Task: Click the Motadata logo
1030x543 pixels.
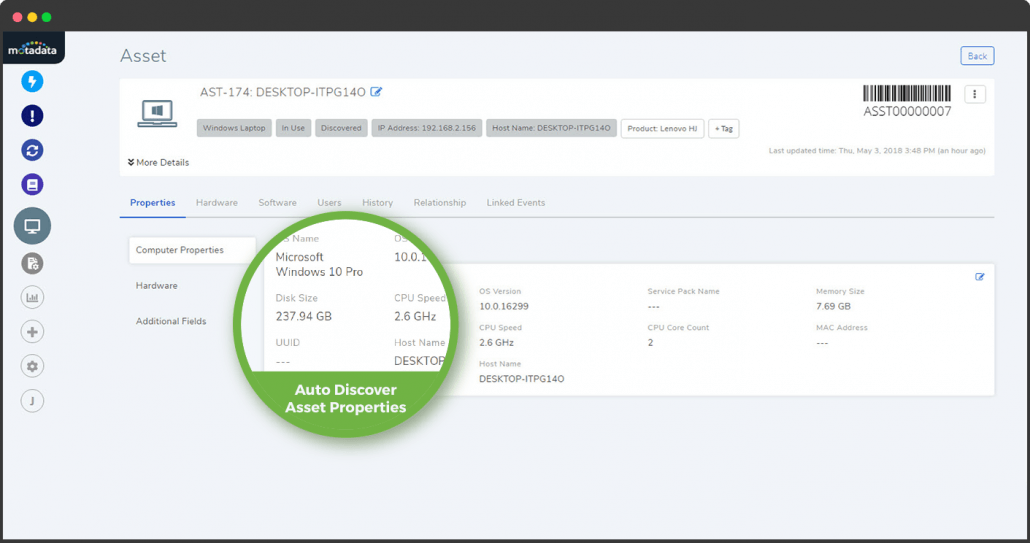Action: 33,49
